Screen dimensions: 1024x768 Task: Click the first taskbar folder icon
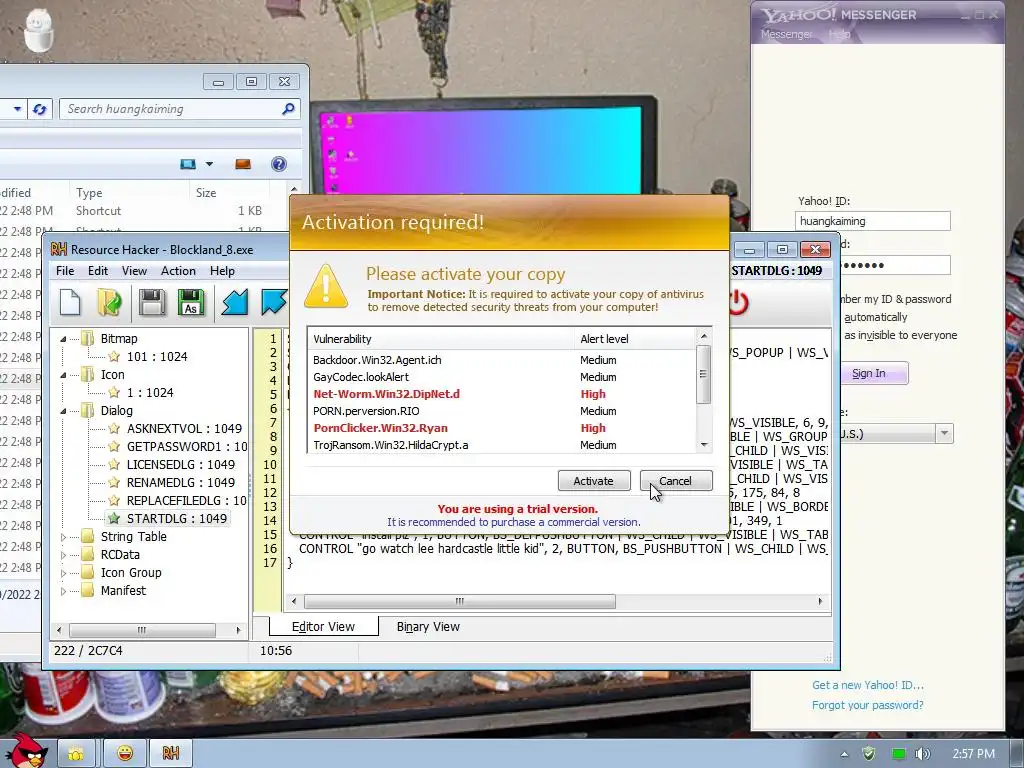[x=76, y=754]
